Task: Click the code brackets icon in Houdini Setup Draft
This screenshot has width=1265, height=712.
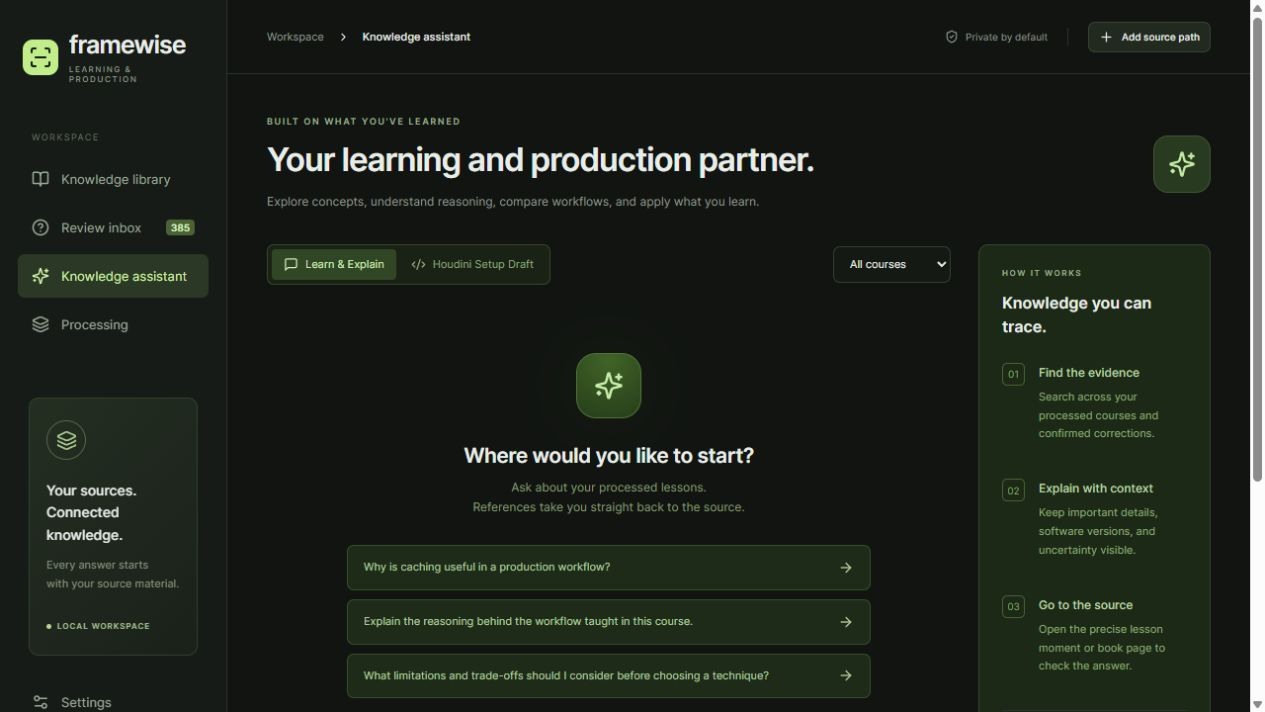Action: pos(418,264)
